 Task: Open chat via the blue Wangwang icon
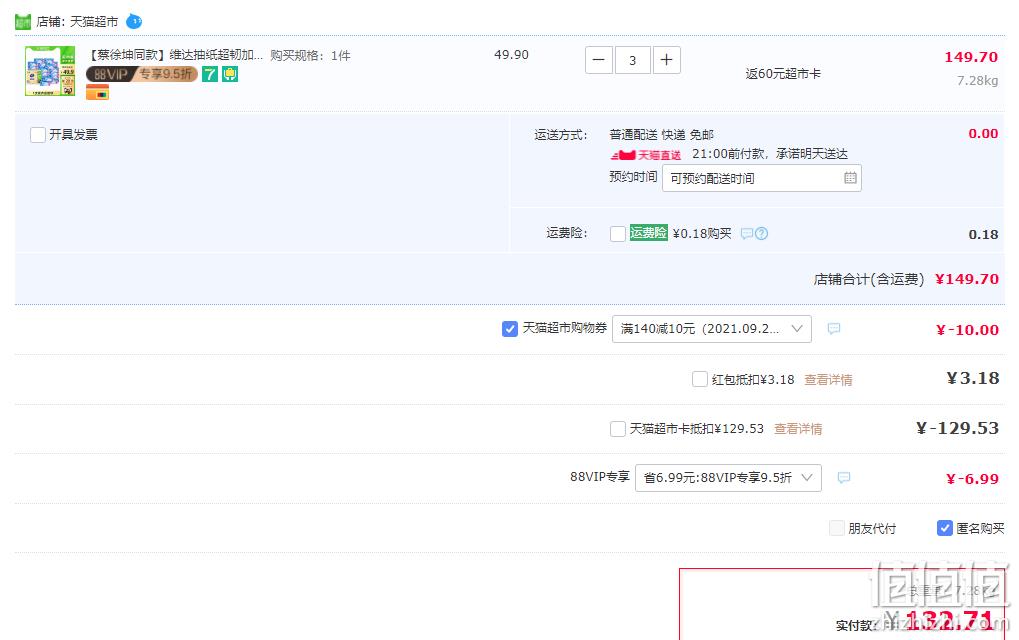[134, 21]
